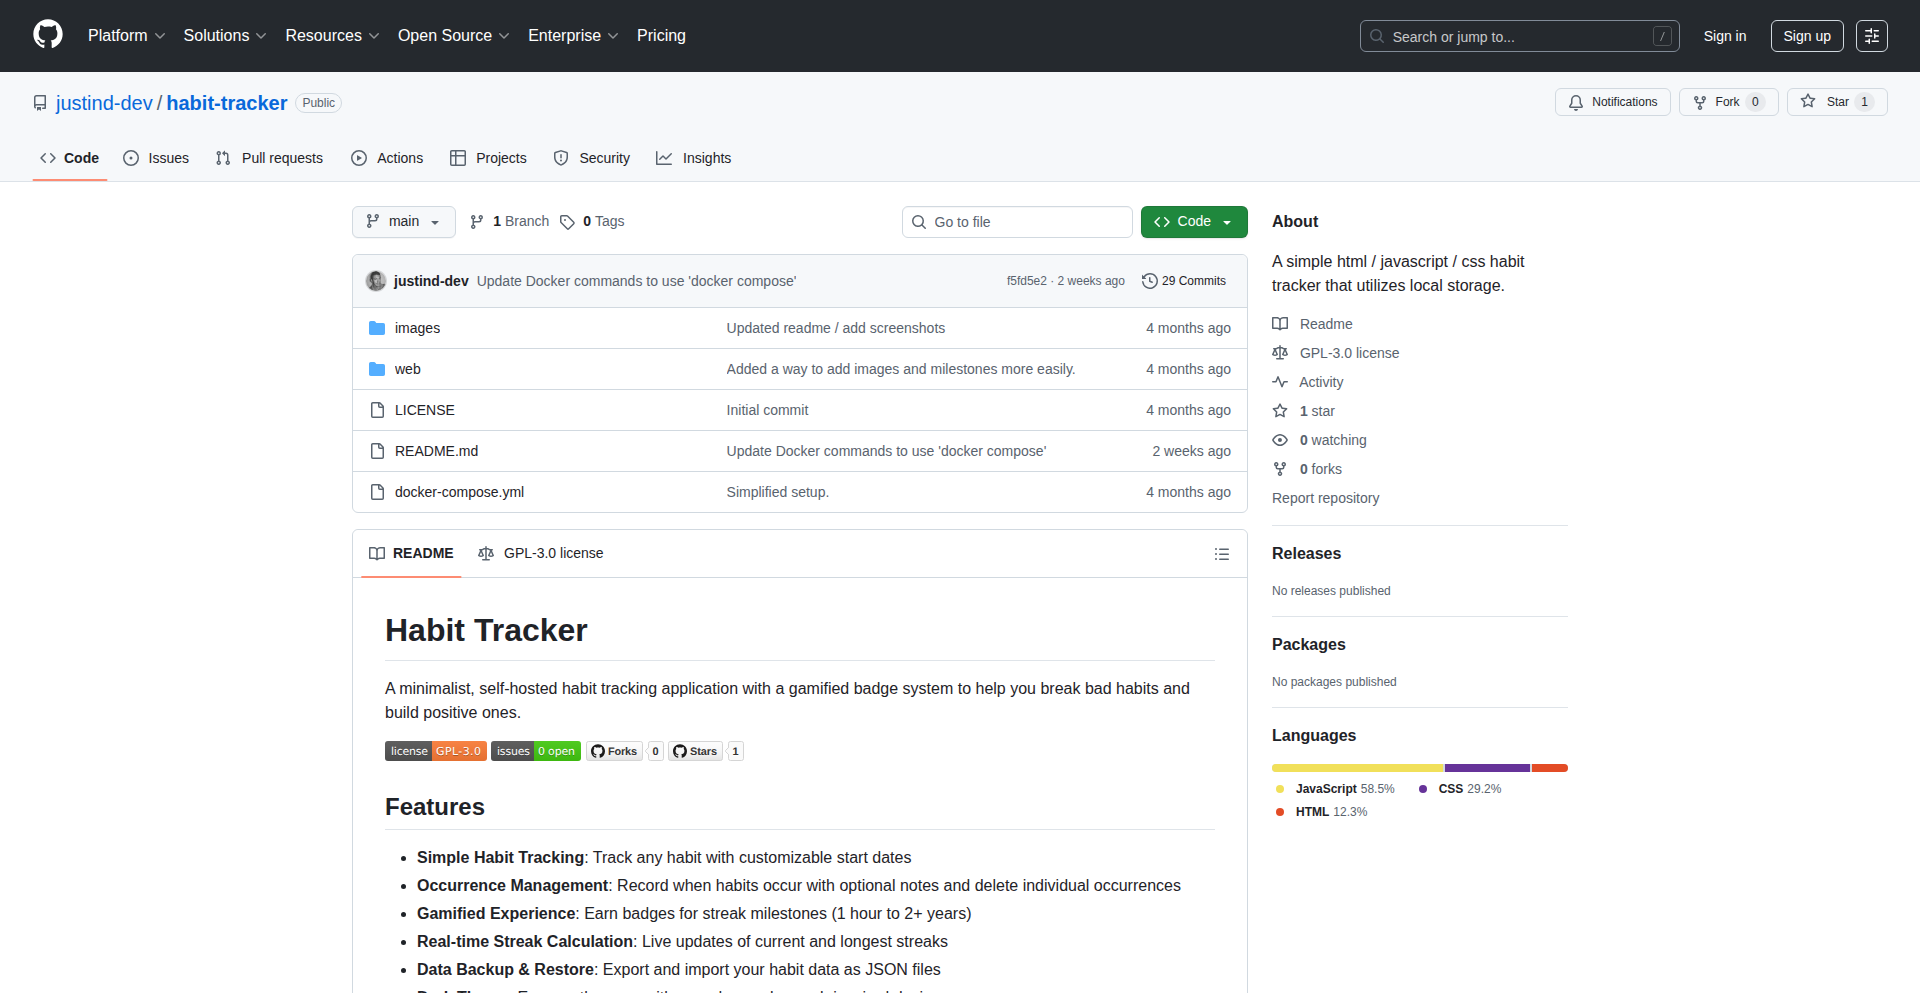Viewport: 1920px width, 993px height.
Task: Expand the Solutions menu
Action: tap(225, 36)
